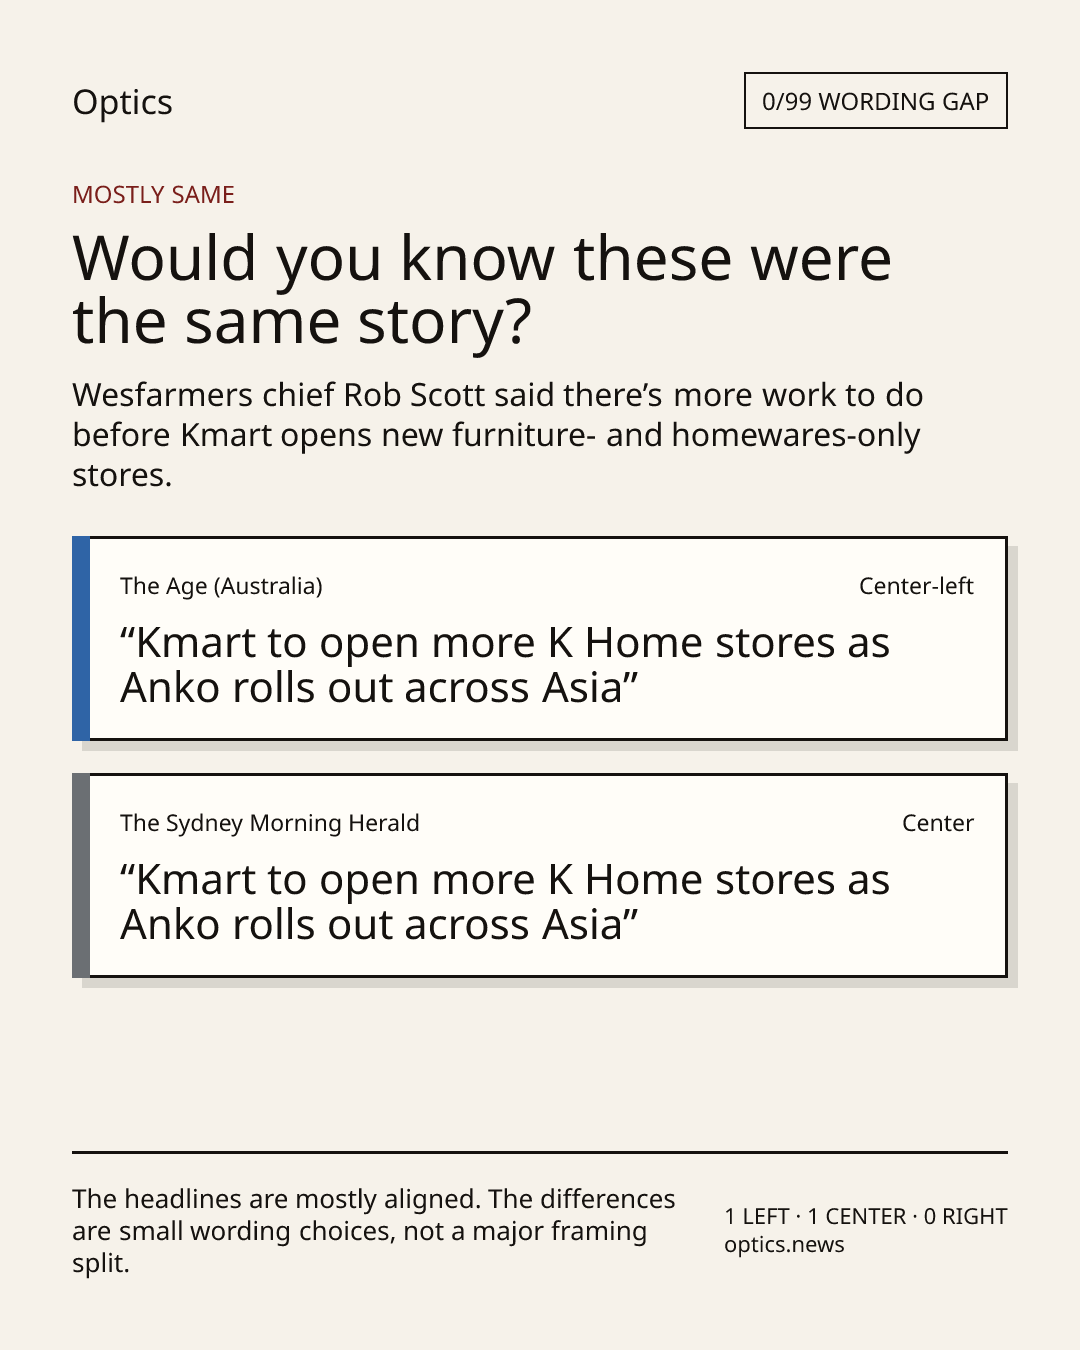This screenshot has height=1350, width=1080.
Task: Click the 1 LEFT · 1 CENTER · 0 RIGHT tally
Action: [x=866, y=1217]
